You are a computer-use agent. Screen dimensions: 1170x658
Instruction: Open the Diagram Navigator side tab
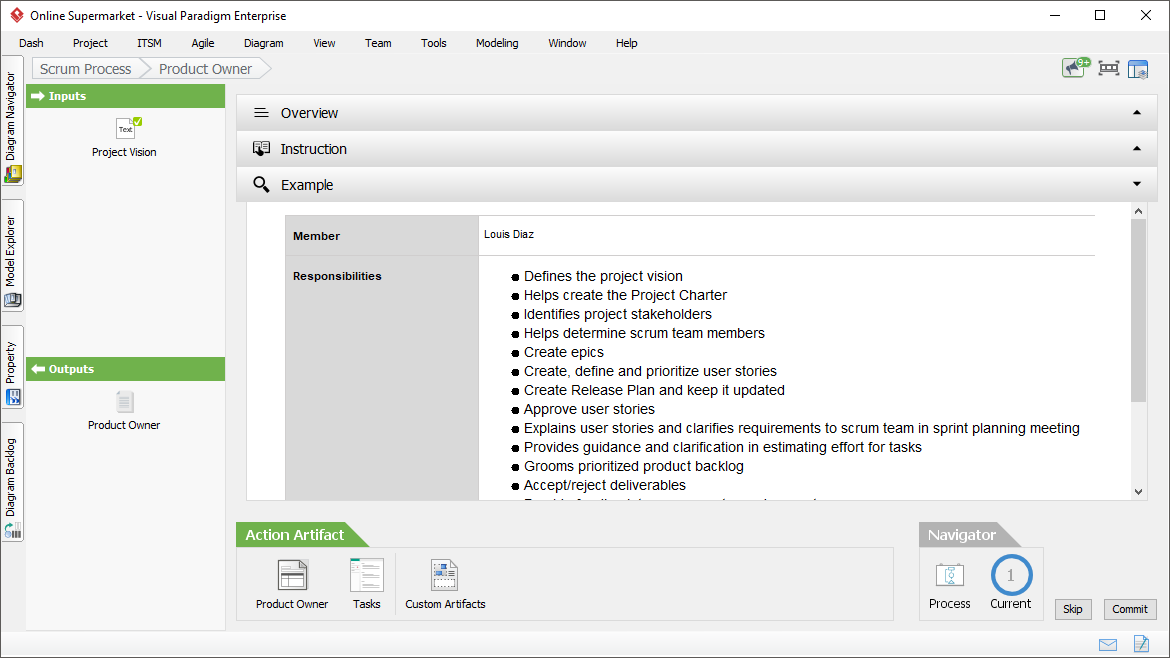pos(13,121)
